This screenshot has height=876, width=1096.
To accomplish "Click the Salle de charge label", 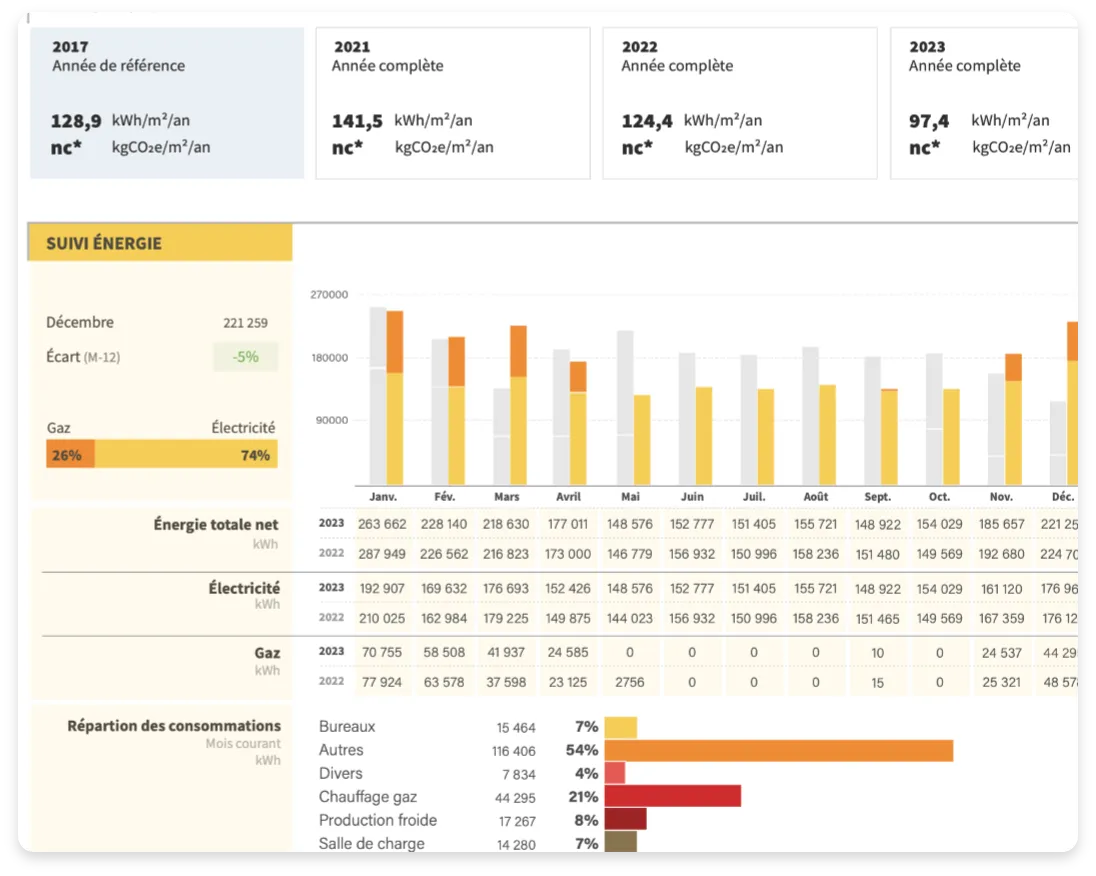I will tap(371, 844).
